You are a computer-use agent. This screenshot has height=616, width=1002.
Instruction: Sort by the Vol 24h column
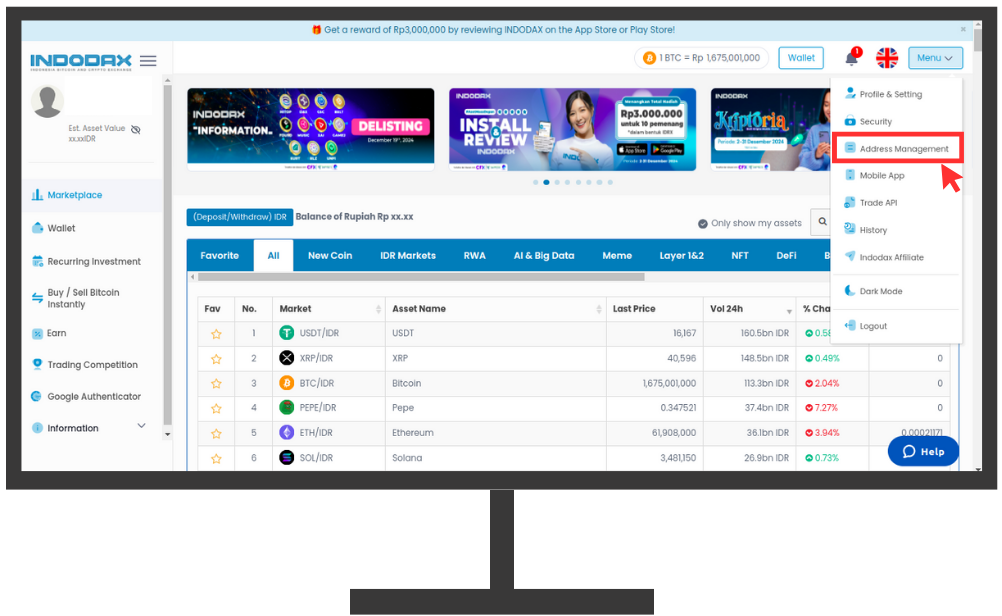[x=750, y=309]
